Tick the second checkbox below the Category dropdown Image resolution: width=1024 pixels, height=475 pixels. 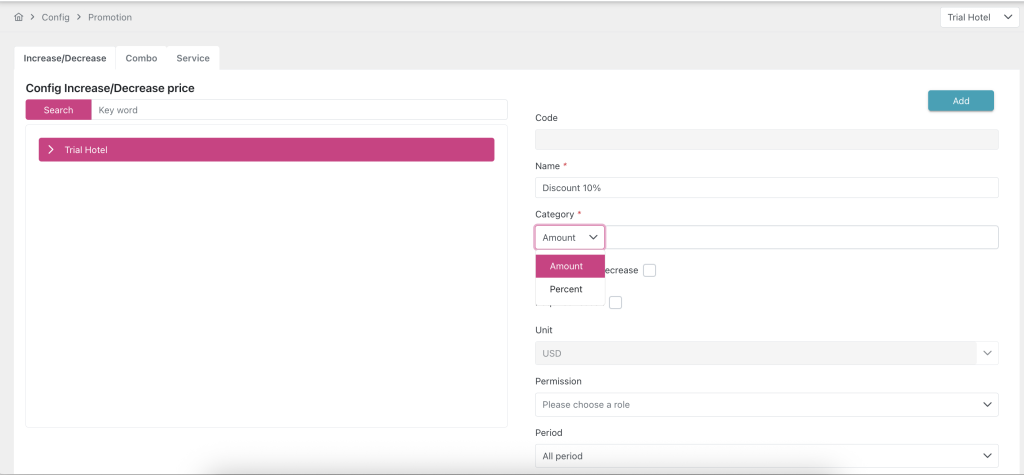616,303
